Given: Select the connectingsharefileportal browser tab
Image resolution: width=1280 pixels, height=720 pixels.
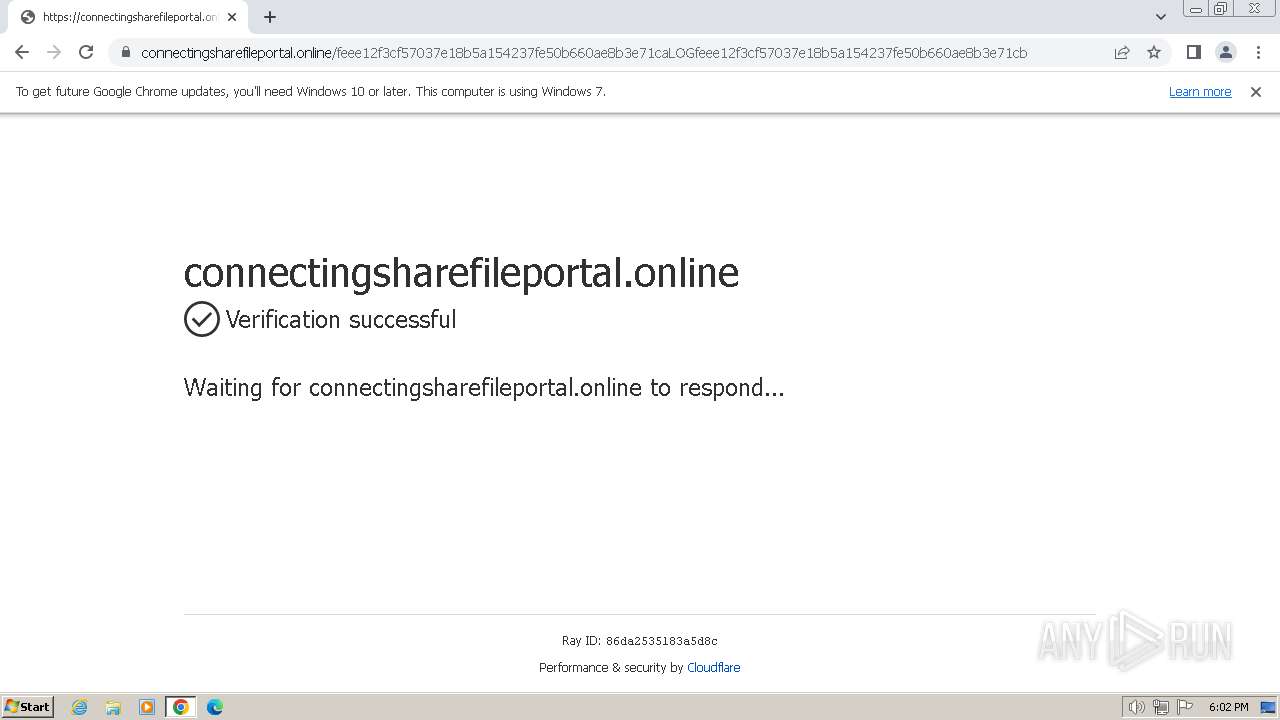Looking at the screenshot, I should point(127,17).
